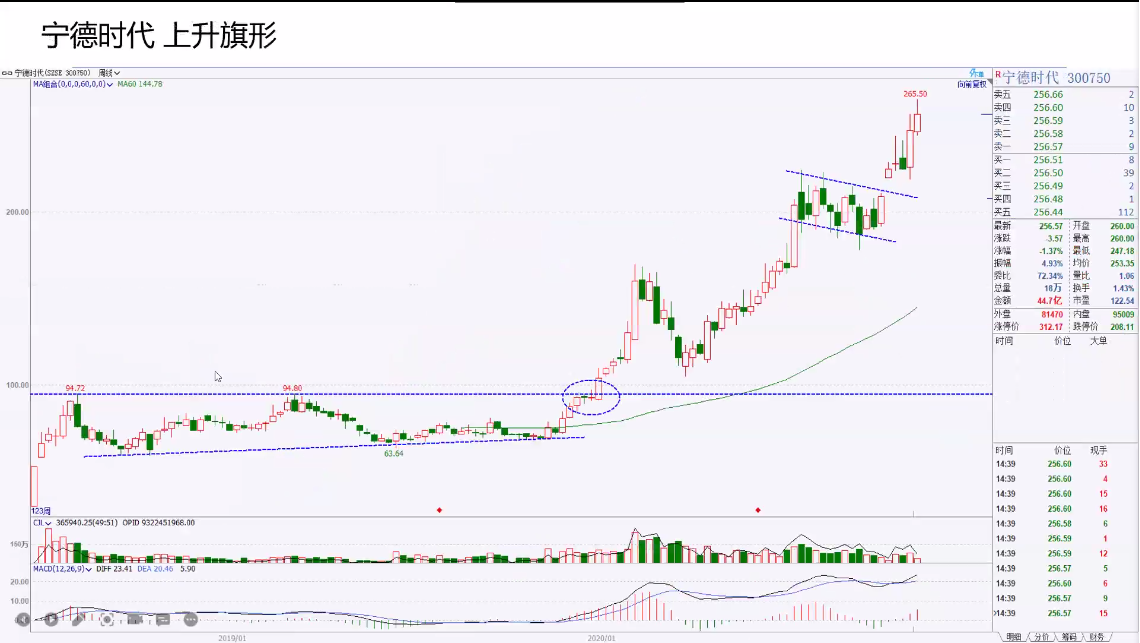Image resolution: width=1140 pixels, height=643 pixels.
Task: Click the first red diamond event marker
Action: click(x=439, y=510)
